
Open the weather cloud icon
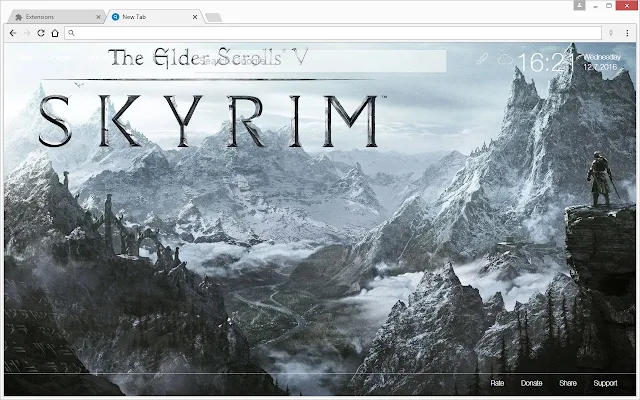pos(505,60)
